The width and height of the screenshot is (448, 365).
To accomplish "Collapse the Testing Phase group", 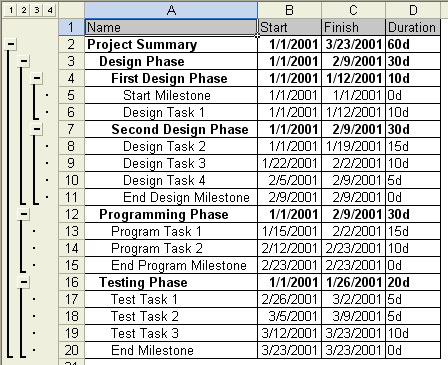I will [24, 282].
